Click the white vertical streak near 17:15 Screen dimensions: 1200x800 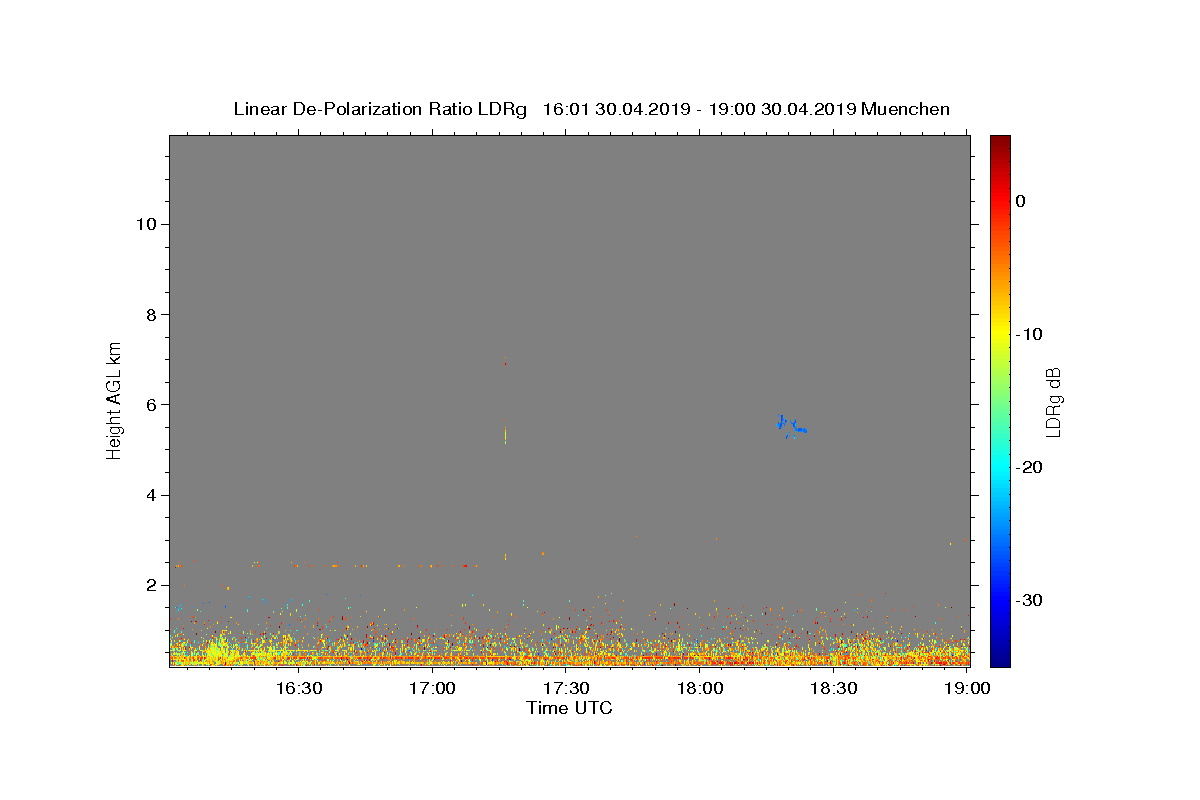point(505,435)
